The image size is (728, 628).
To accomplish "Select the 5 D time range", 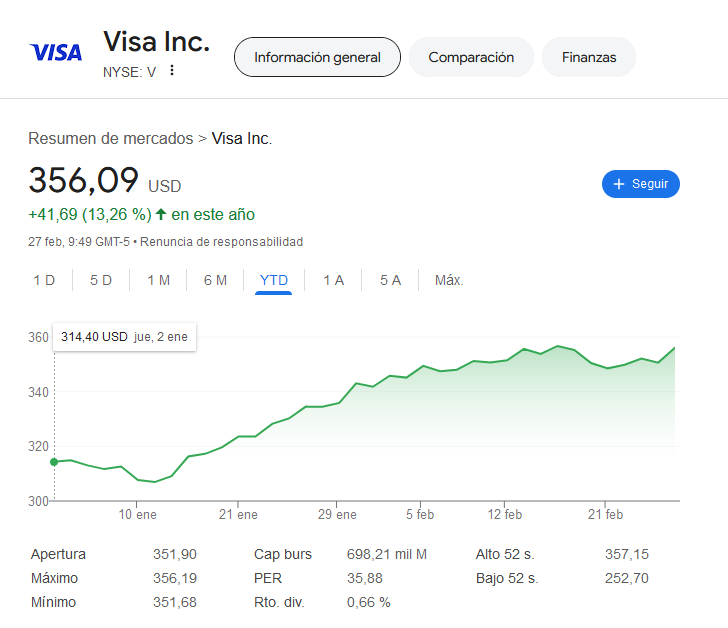I will tap(101, 280).
